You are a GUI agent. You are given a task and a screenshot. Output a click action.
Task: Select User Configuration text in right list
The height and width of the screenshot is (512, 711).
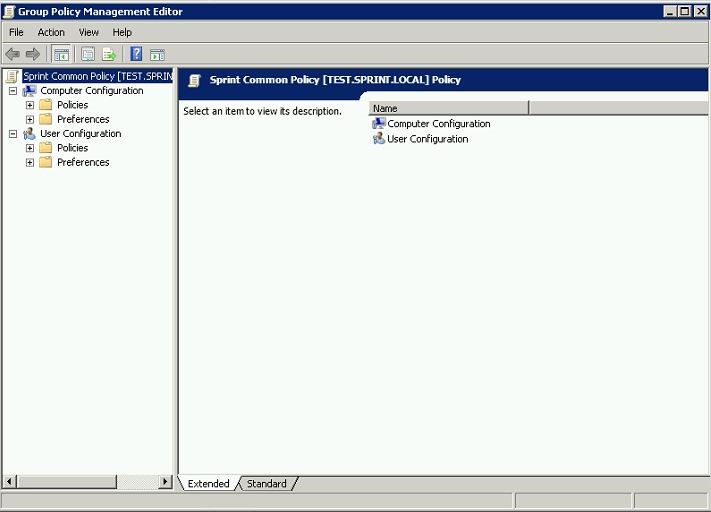click(428, 139)
